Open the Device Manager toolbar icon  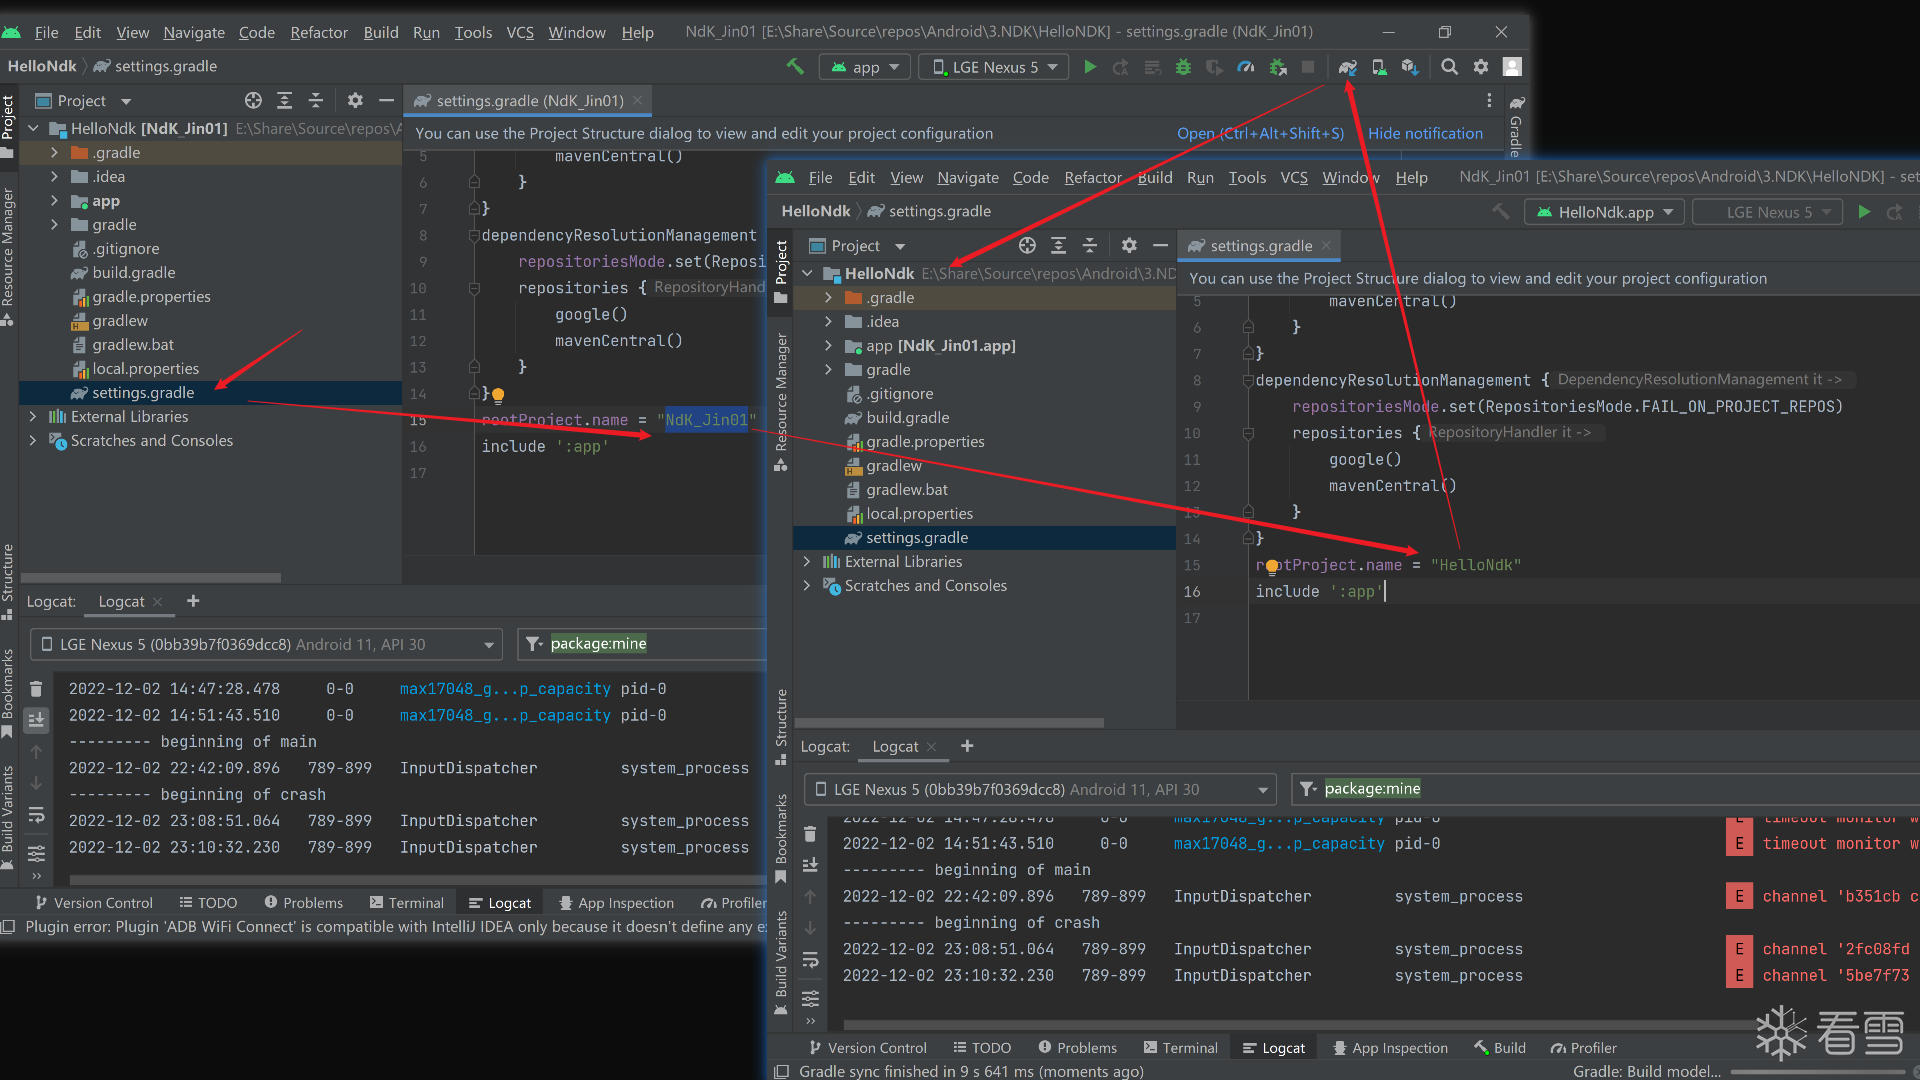(x=1379, y=67)
